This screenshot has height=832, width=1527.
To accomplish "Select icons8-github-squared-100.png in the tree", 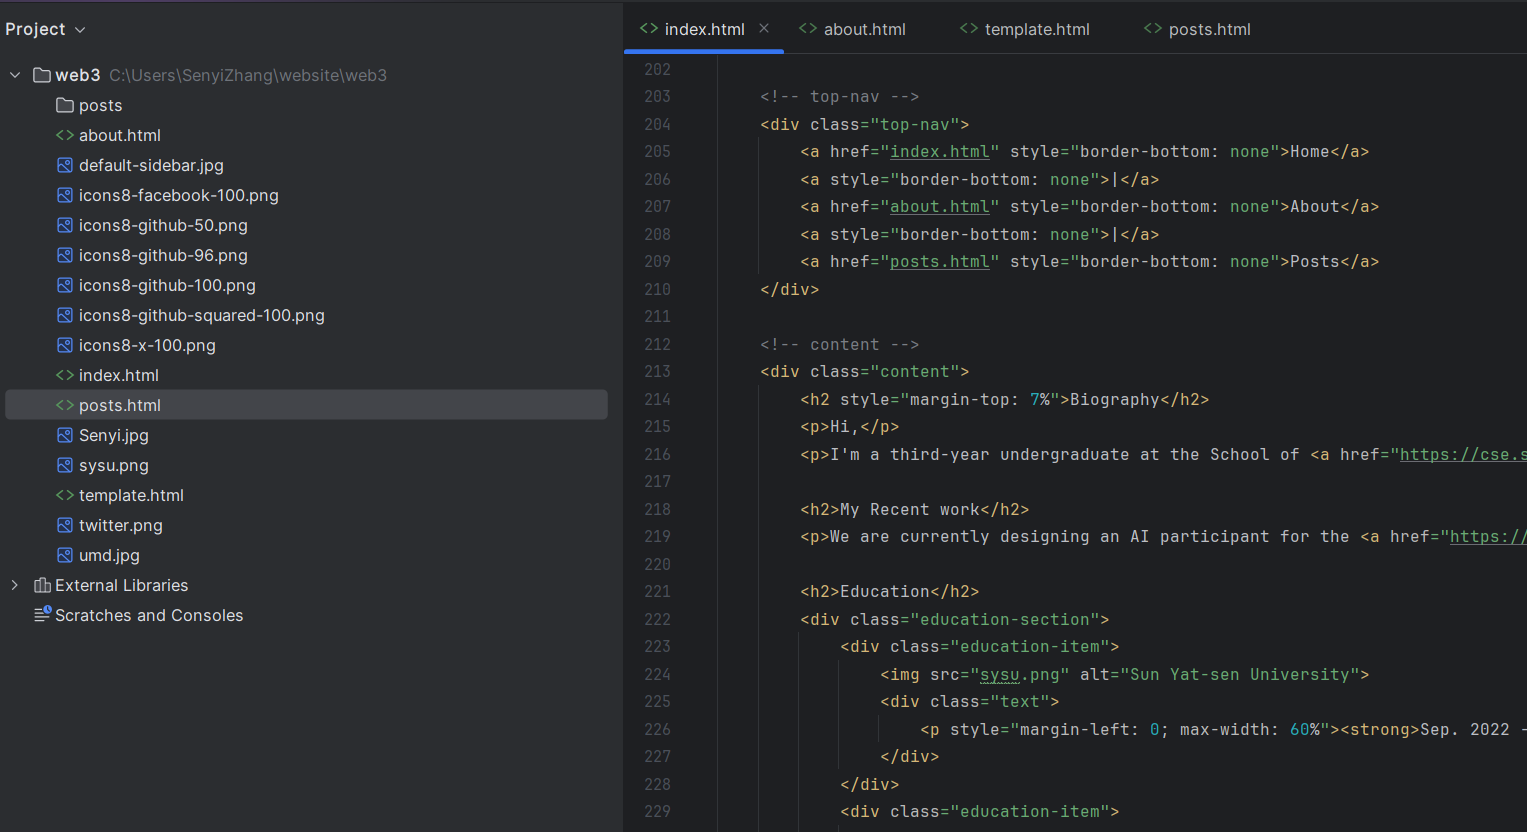I will (x=201, y=315).
